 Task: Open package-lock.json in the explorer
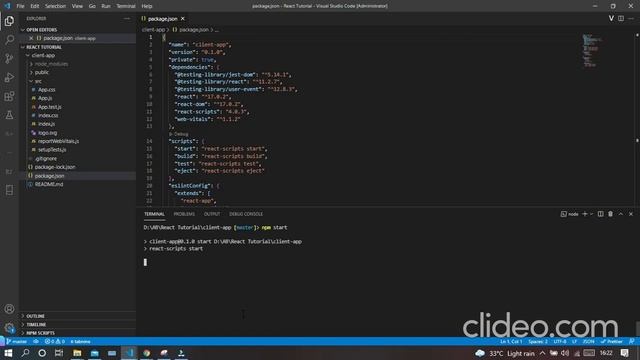78,167
